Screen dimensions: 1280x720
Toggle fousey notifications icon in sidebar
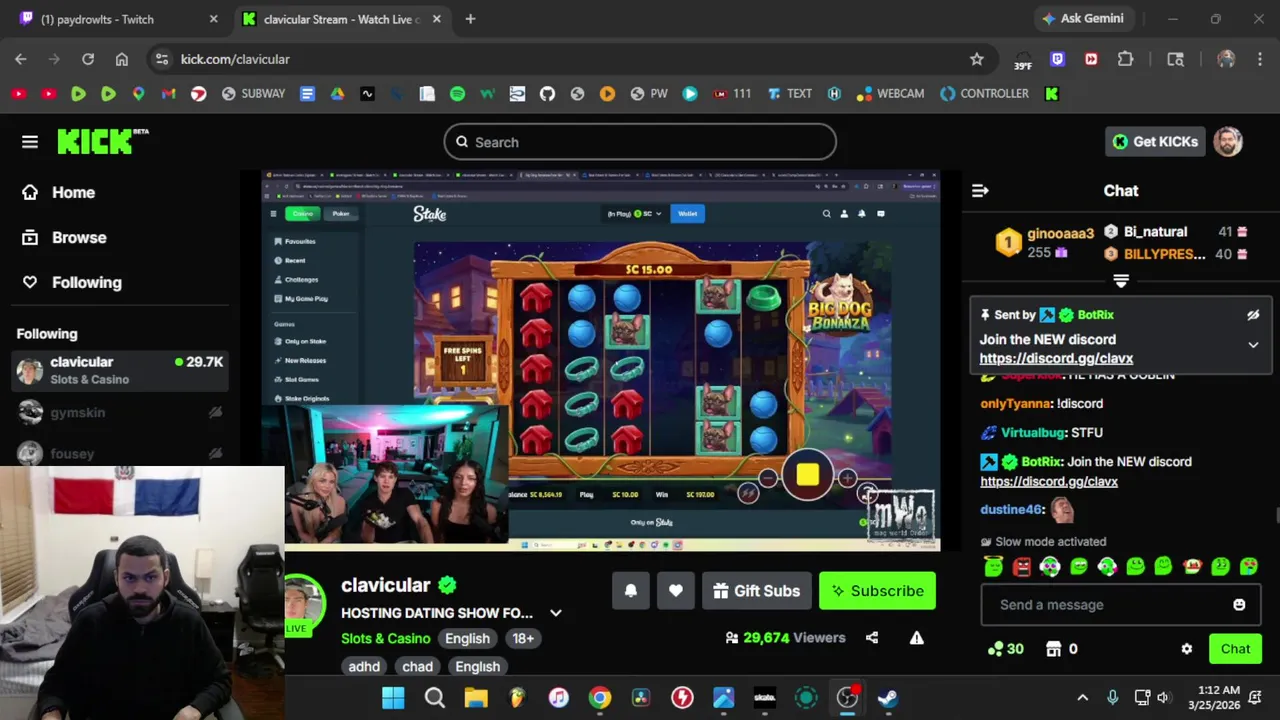pos(215,454)
